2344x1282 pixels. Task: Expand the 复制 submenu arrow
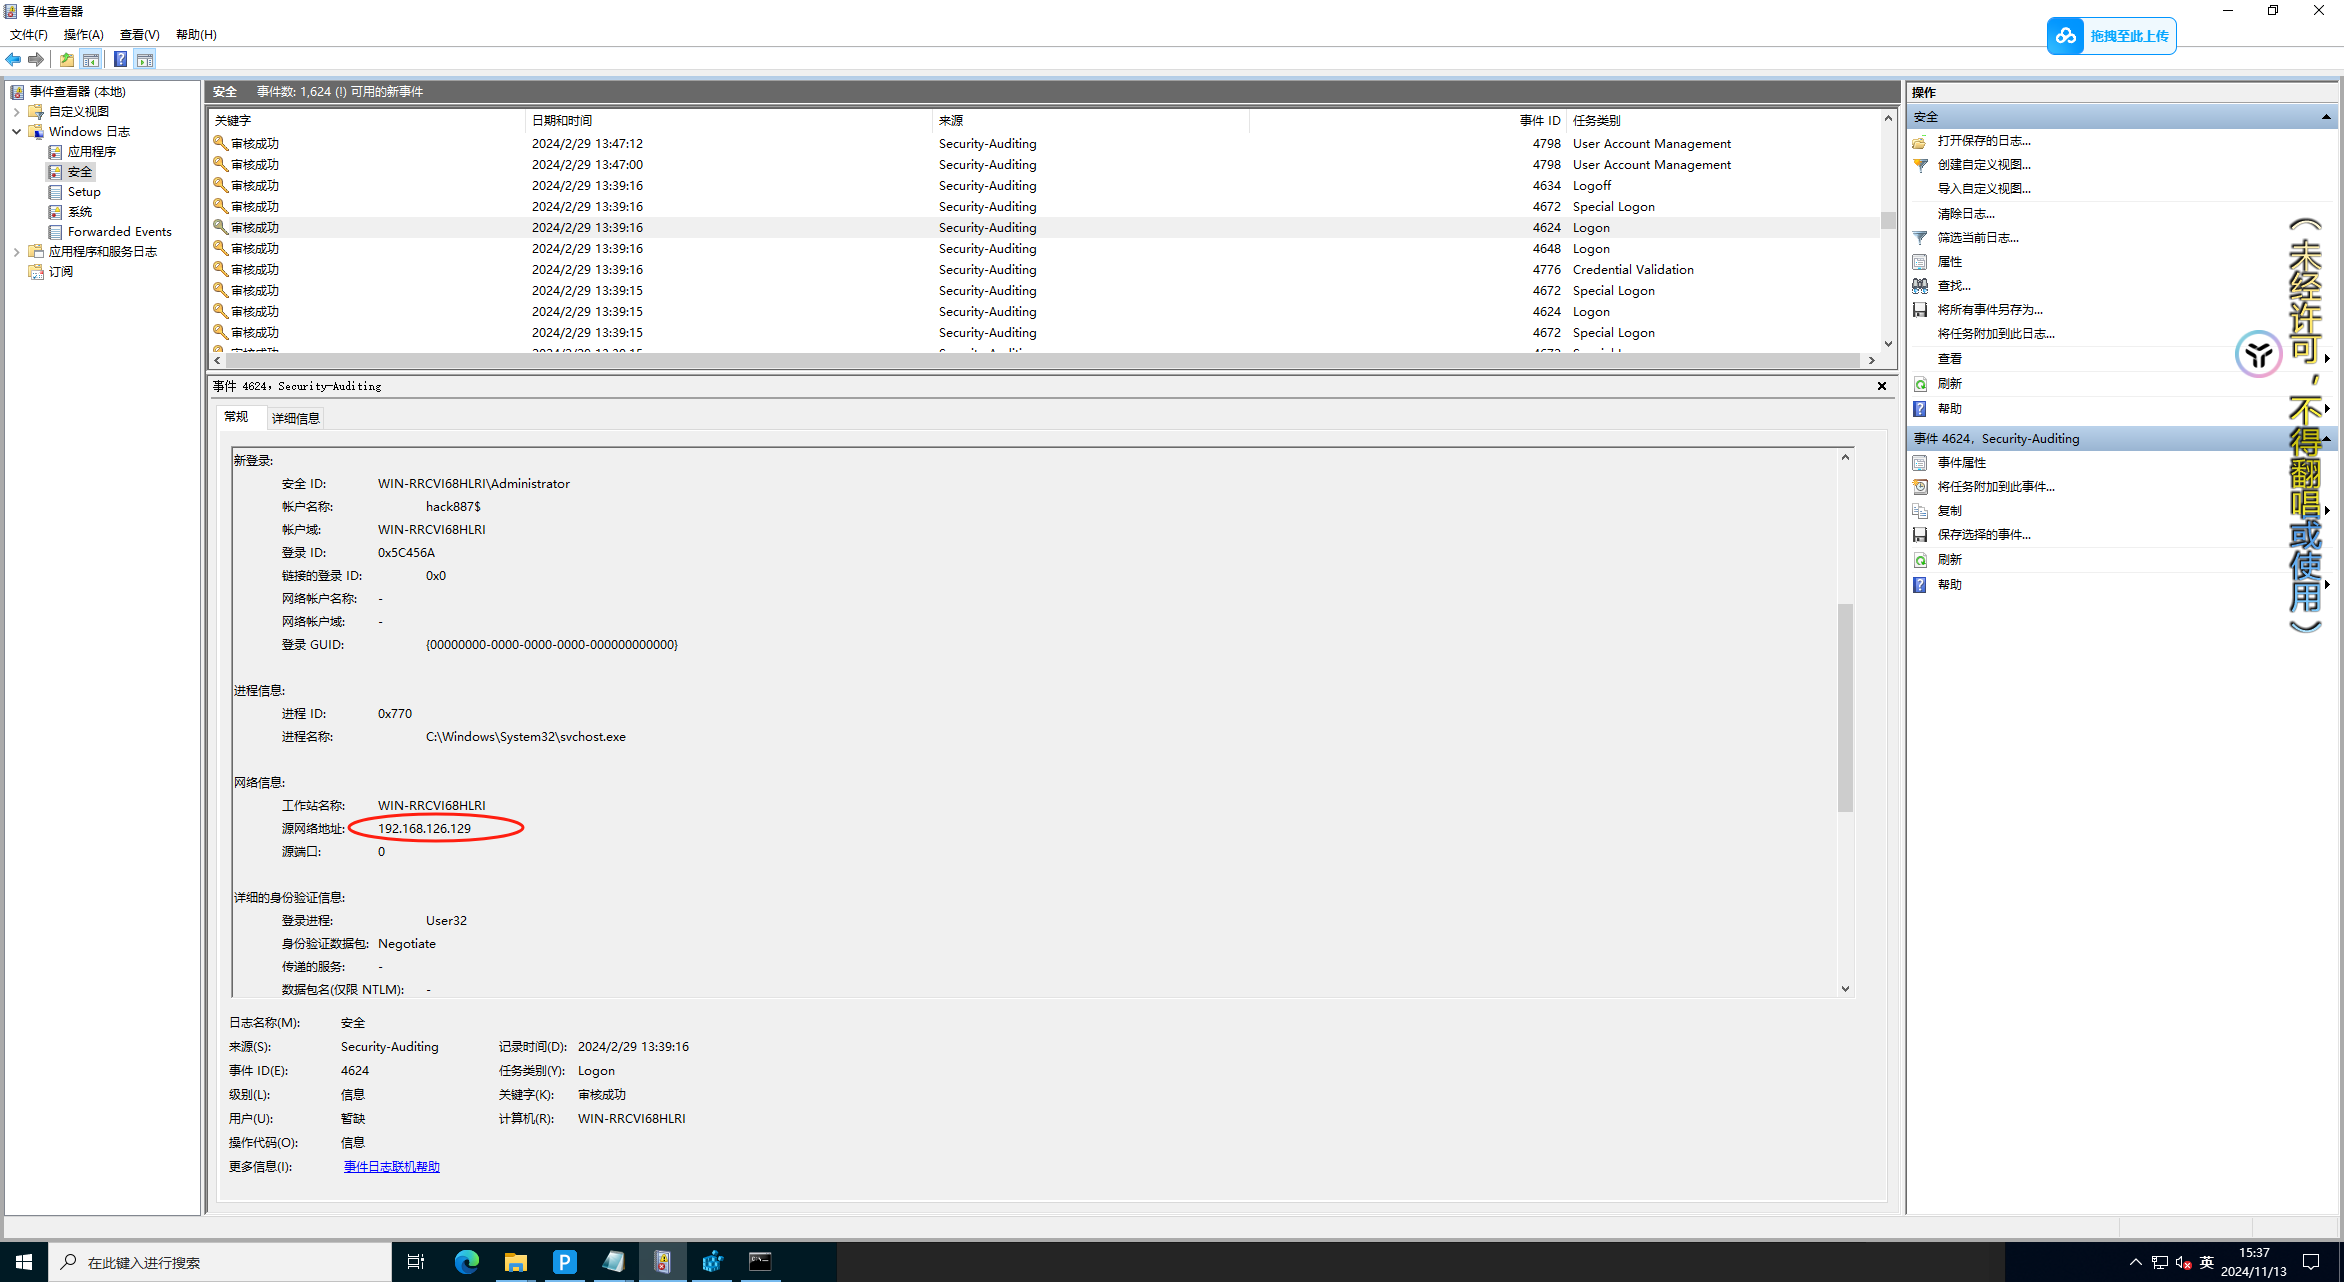pos(2328,511)
